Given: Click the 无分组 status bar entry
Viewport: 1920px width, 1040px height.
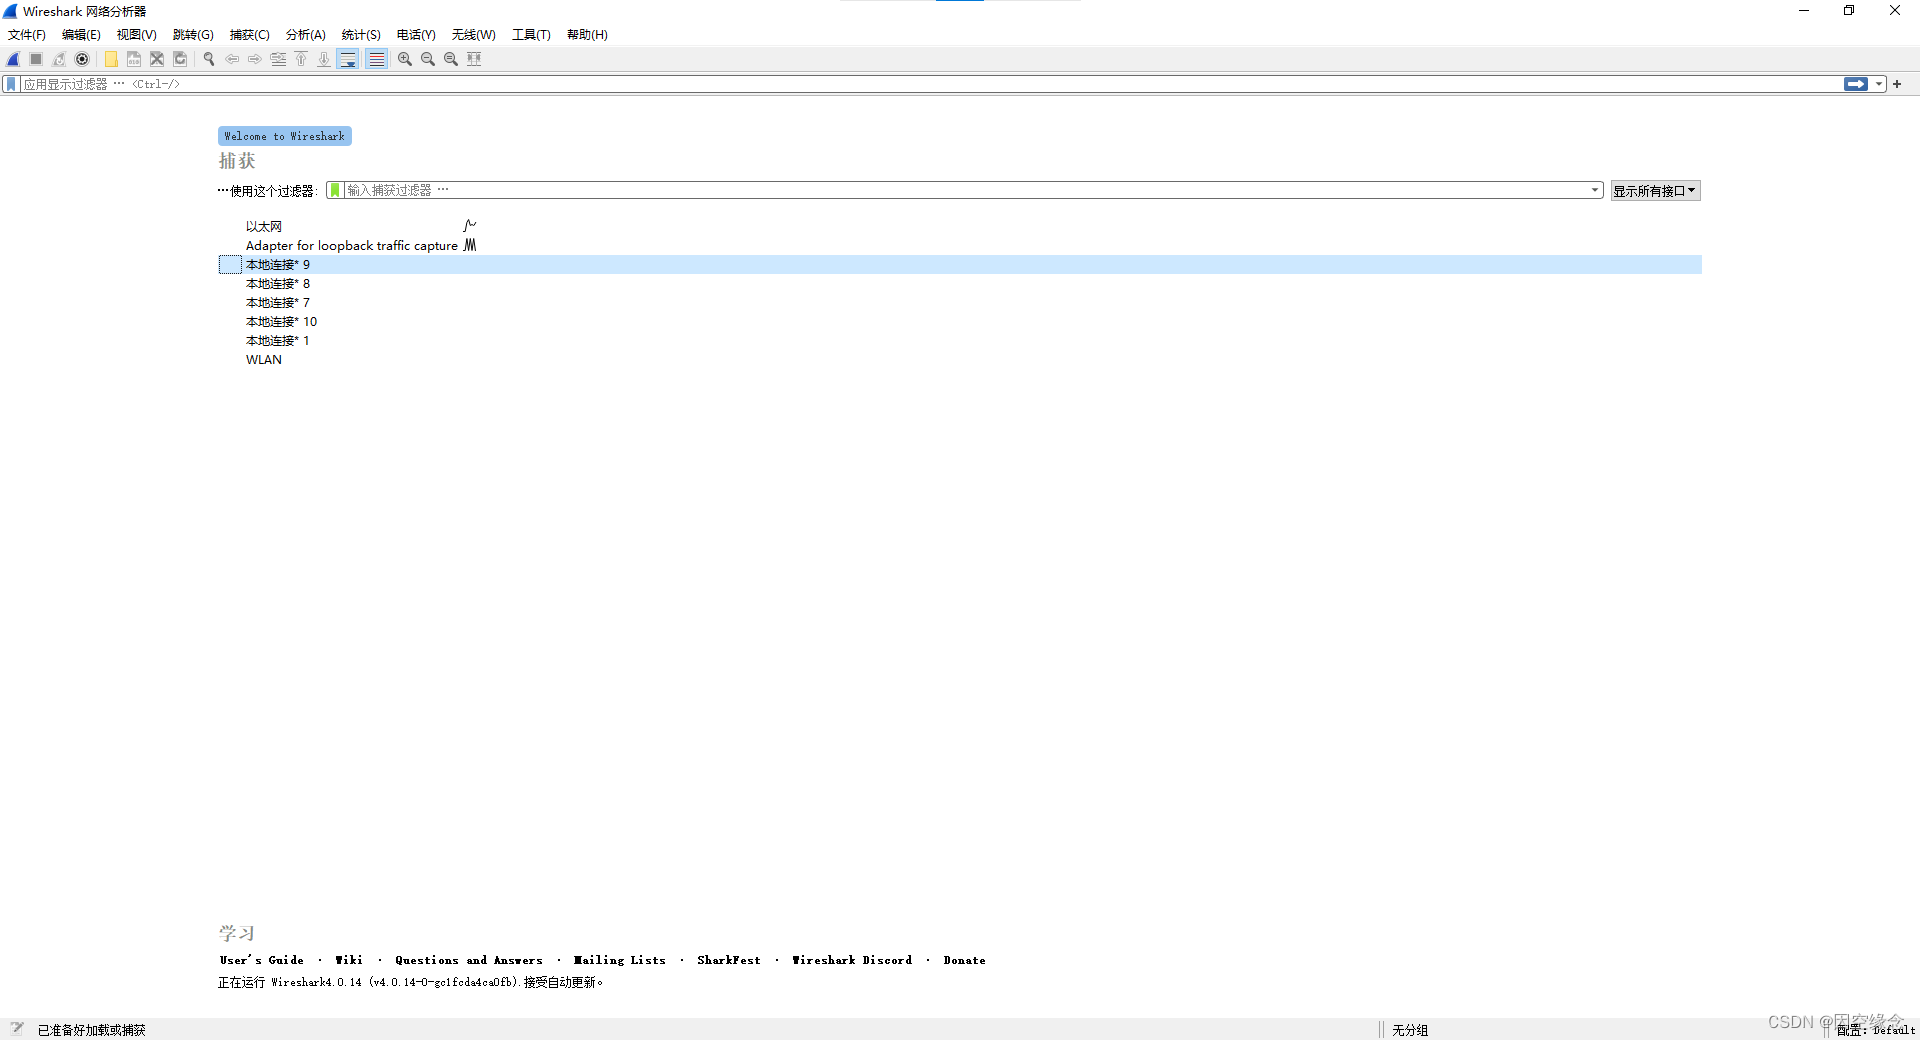Looking at the screenshot, I should 1410,1030.
